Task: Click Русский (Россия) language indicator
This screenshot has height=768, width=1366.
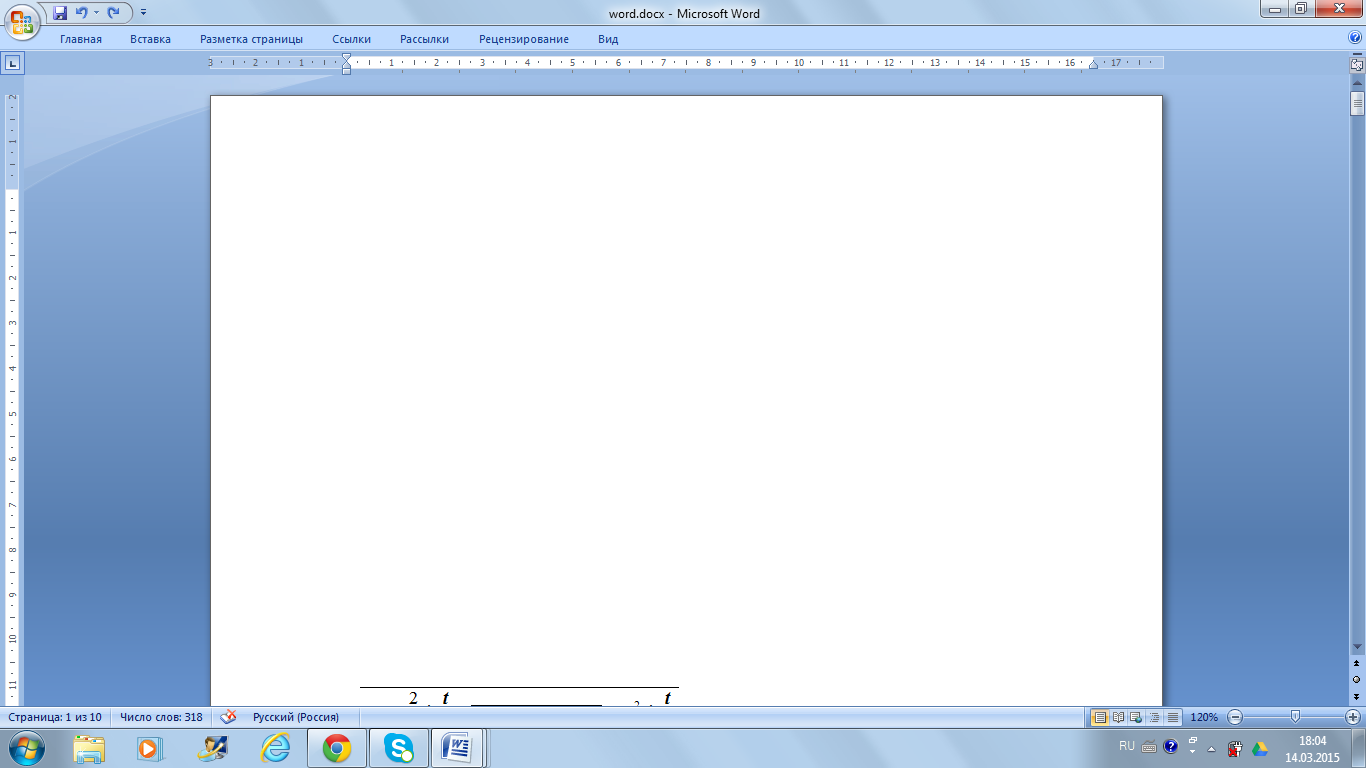Action: [x=295, y=717]
